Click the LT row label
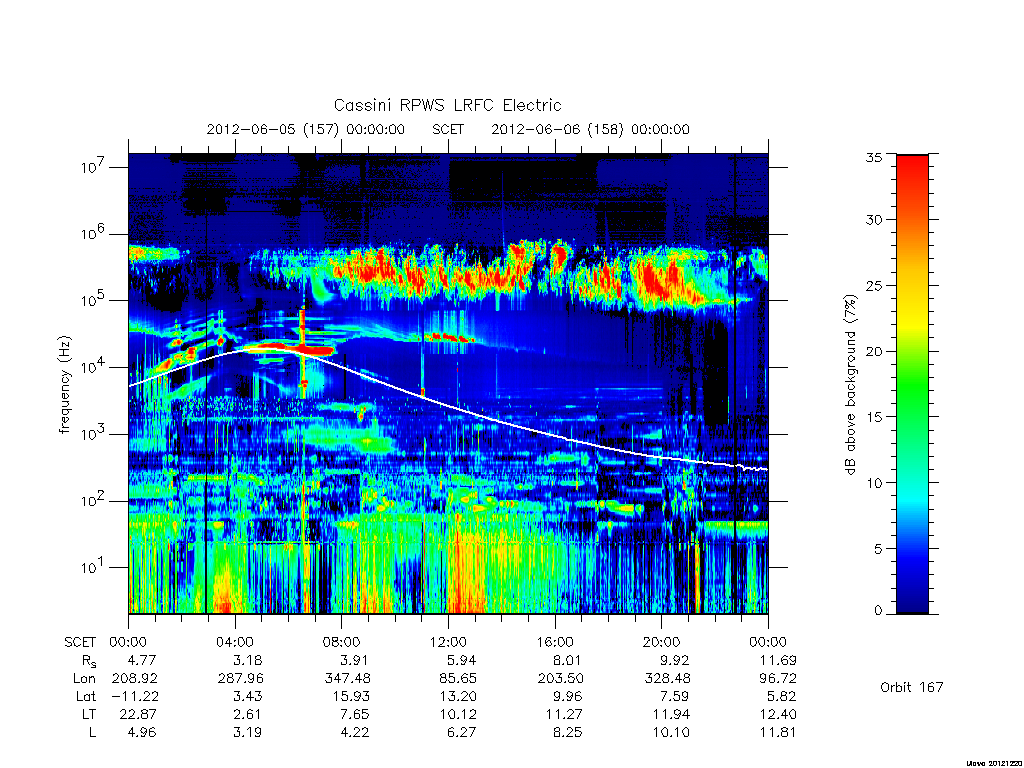 (89, 714)
